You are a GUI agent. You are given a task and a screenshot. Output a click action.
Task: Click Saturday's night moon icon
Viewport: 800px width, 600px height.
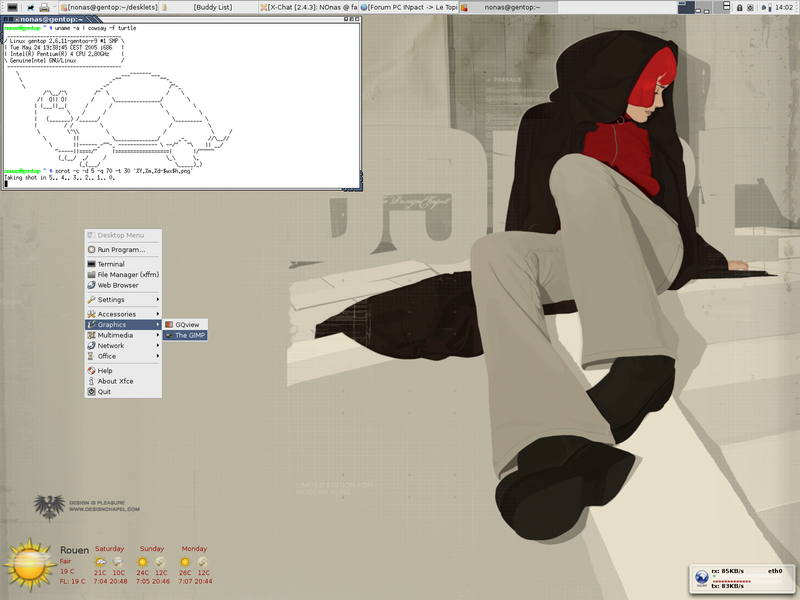pyautogui.click(x=118, y=562)
